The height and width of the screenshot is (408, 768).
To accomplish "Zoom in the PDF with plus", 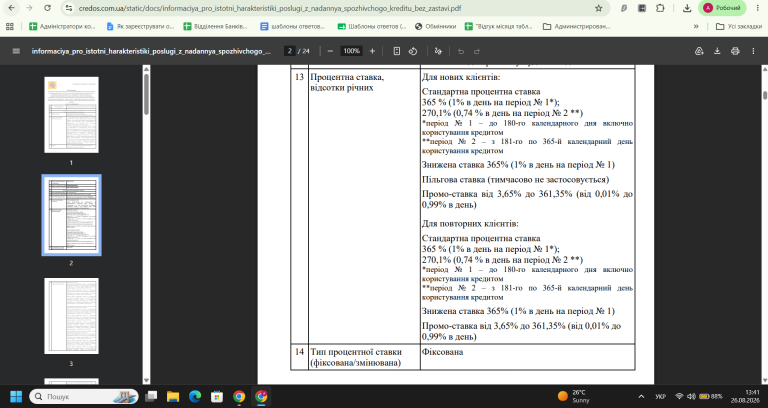I will [372, 51].
